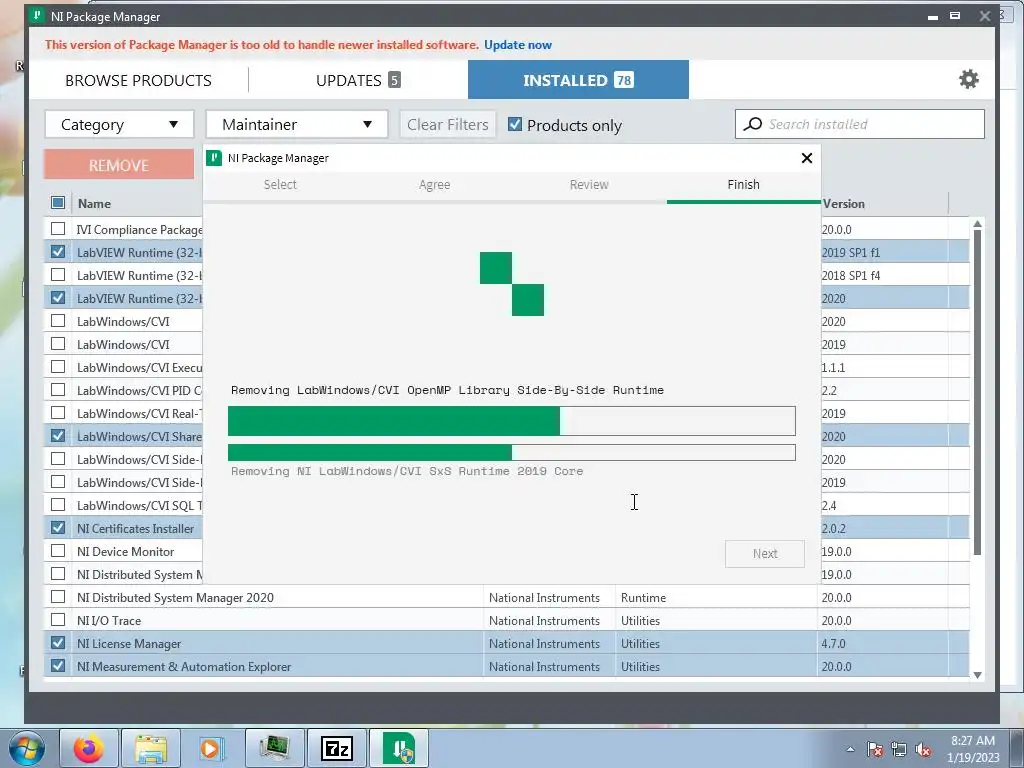Click the updates count badge 5
Image resolution: width=1024 pixels, height=768 pixels.
(x=394, y=80)
